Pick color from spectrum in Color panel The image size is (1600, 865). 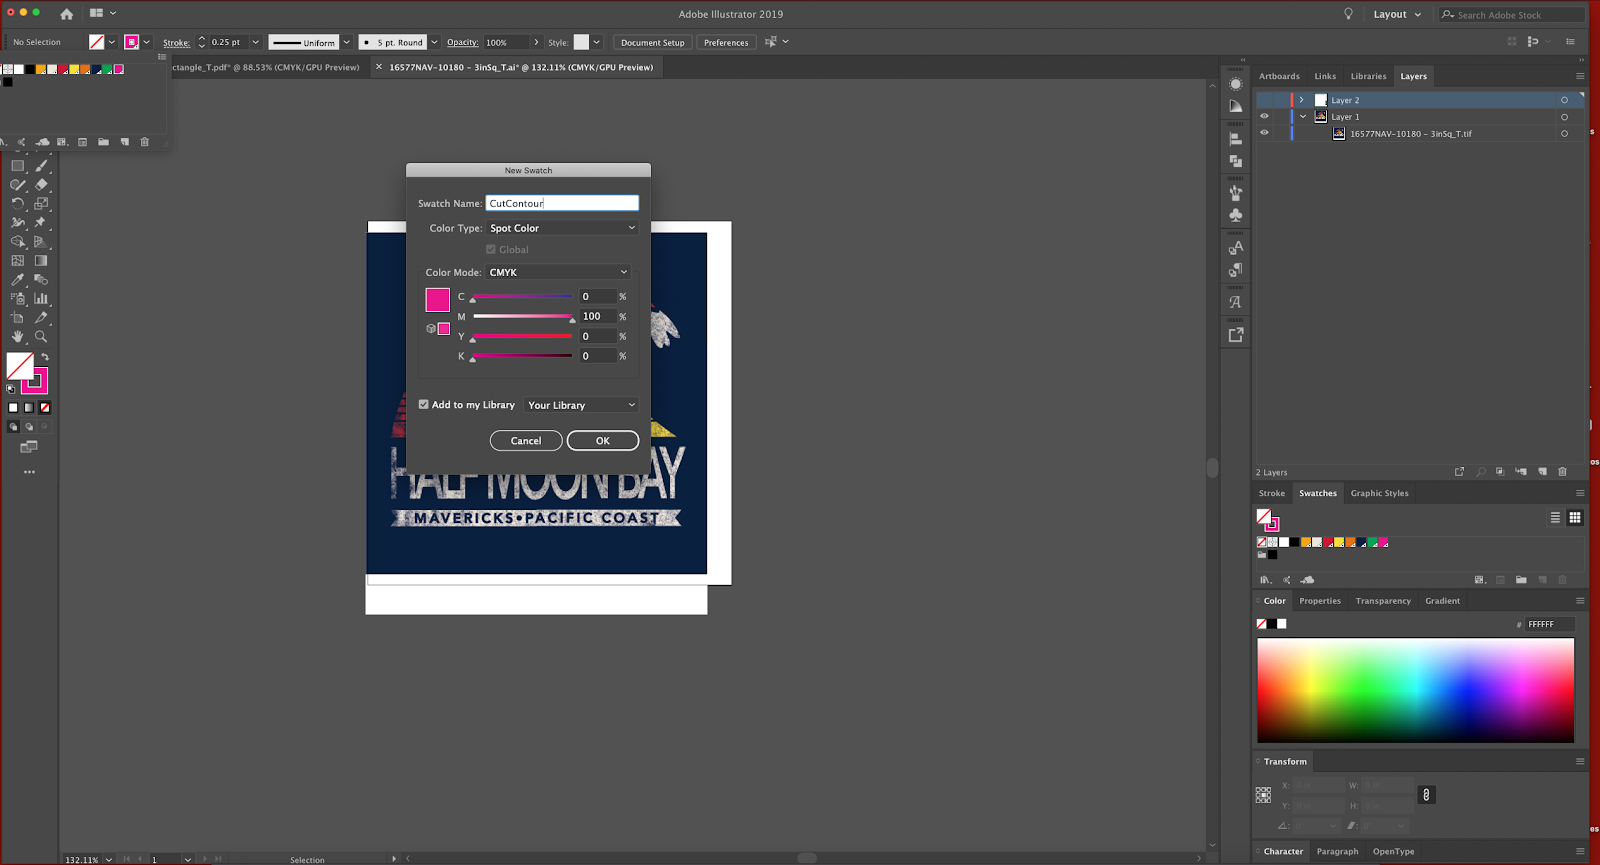(x=1415, y=690)
